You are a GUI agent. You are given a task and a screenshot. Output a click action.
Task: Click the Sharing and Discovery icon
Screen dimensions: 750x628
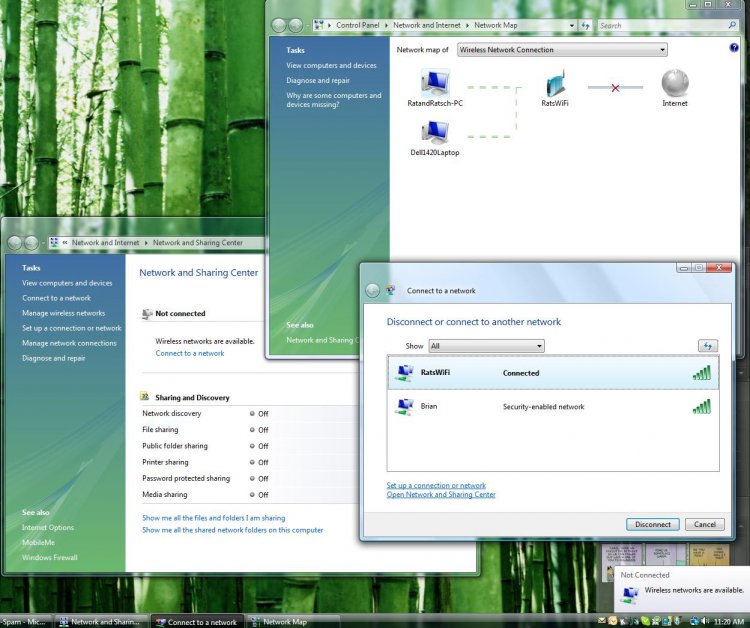point(144,397)
